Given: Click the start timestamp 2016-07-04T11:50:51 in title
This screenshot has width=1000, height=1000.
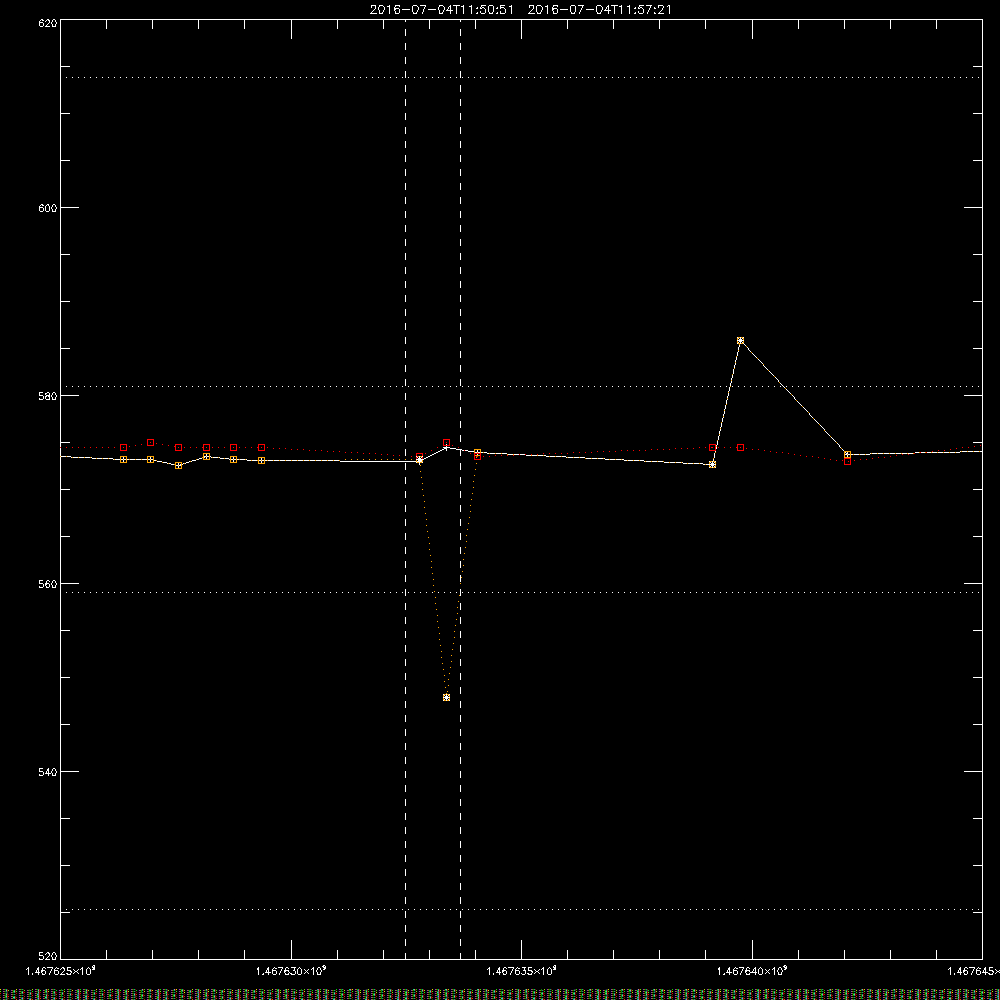Looking at the screenshot, I should coord(441,10).
